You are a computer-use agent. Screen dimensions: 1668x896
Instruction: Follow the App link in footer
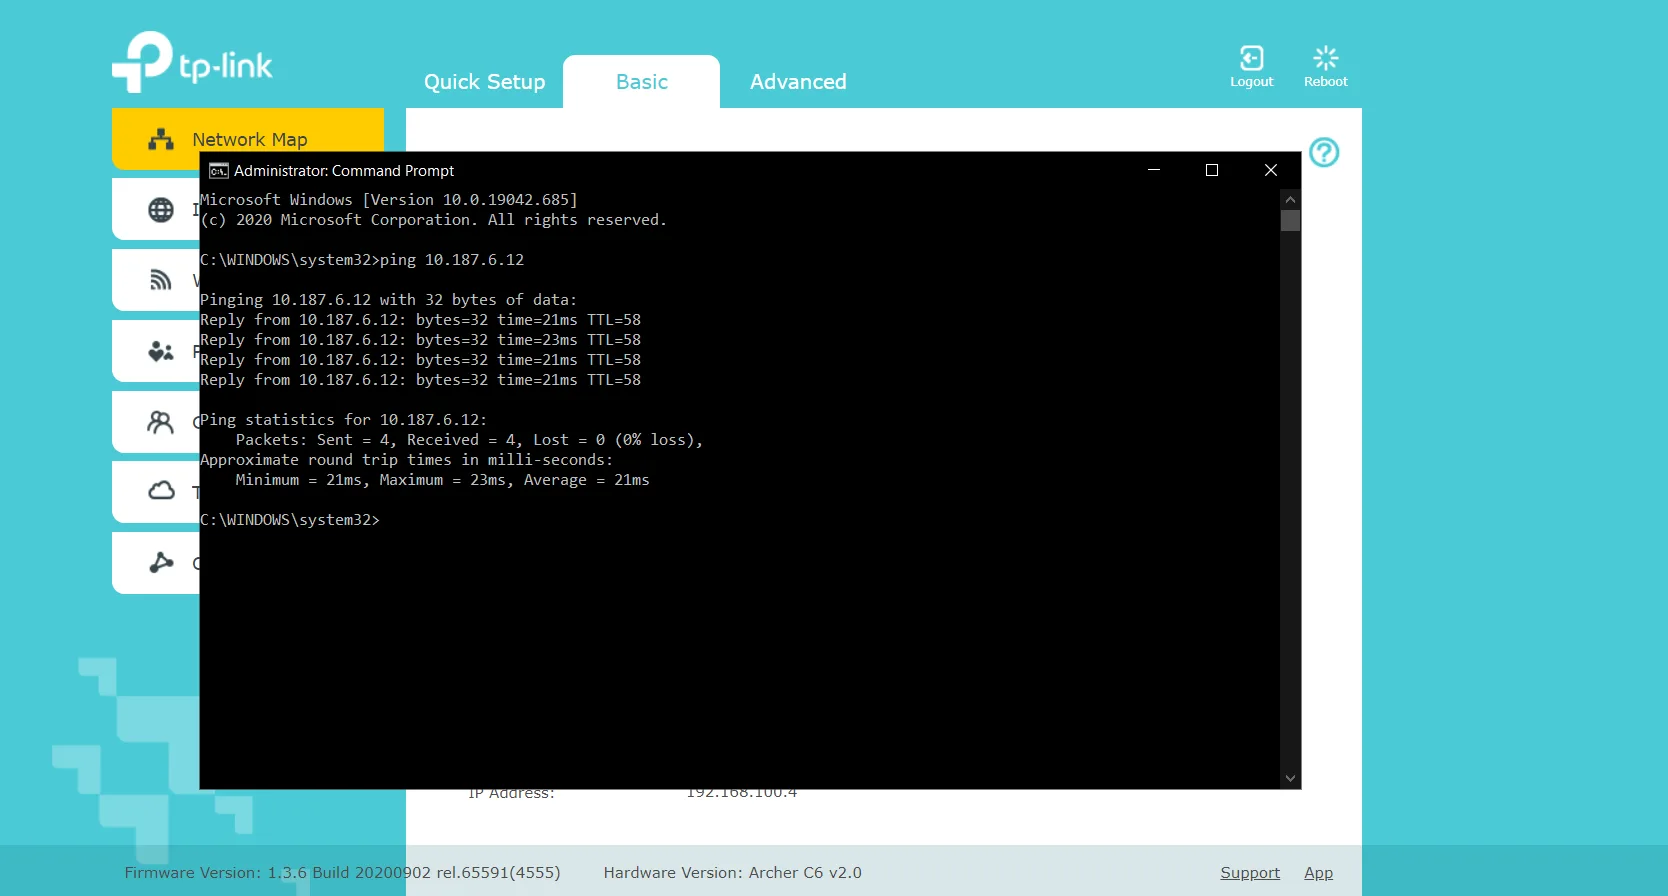click(x=1318, y=873)
